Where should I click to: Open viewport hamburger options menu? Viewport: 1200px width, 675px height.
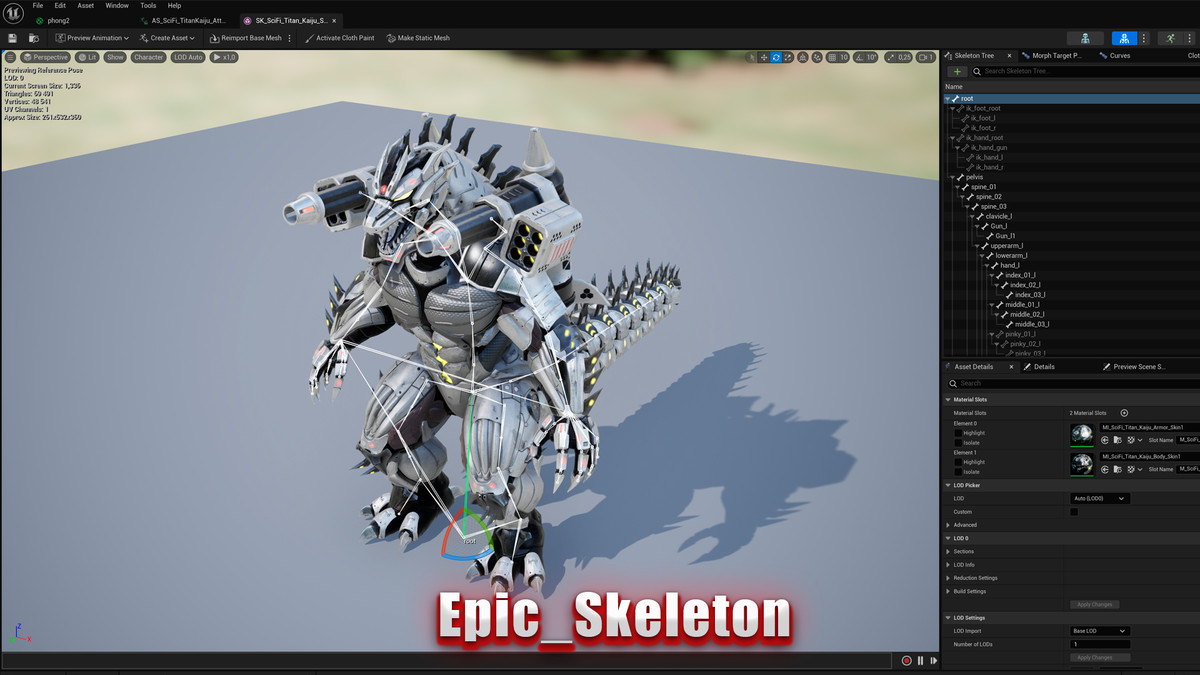point(10,57)
